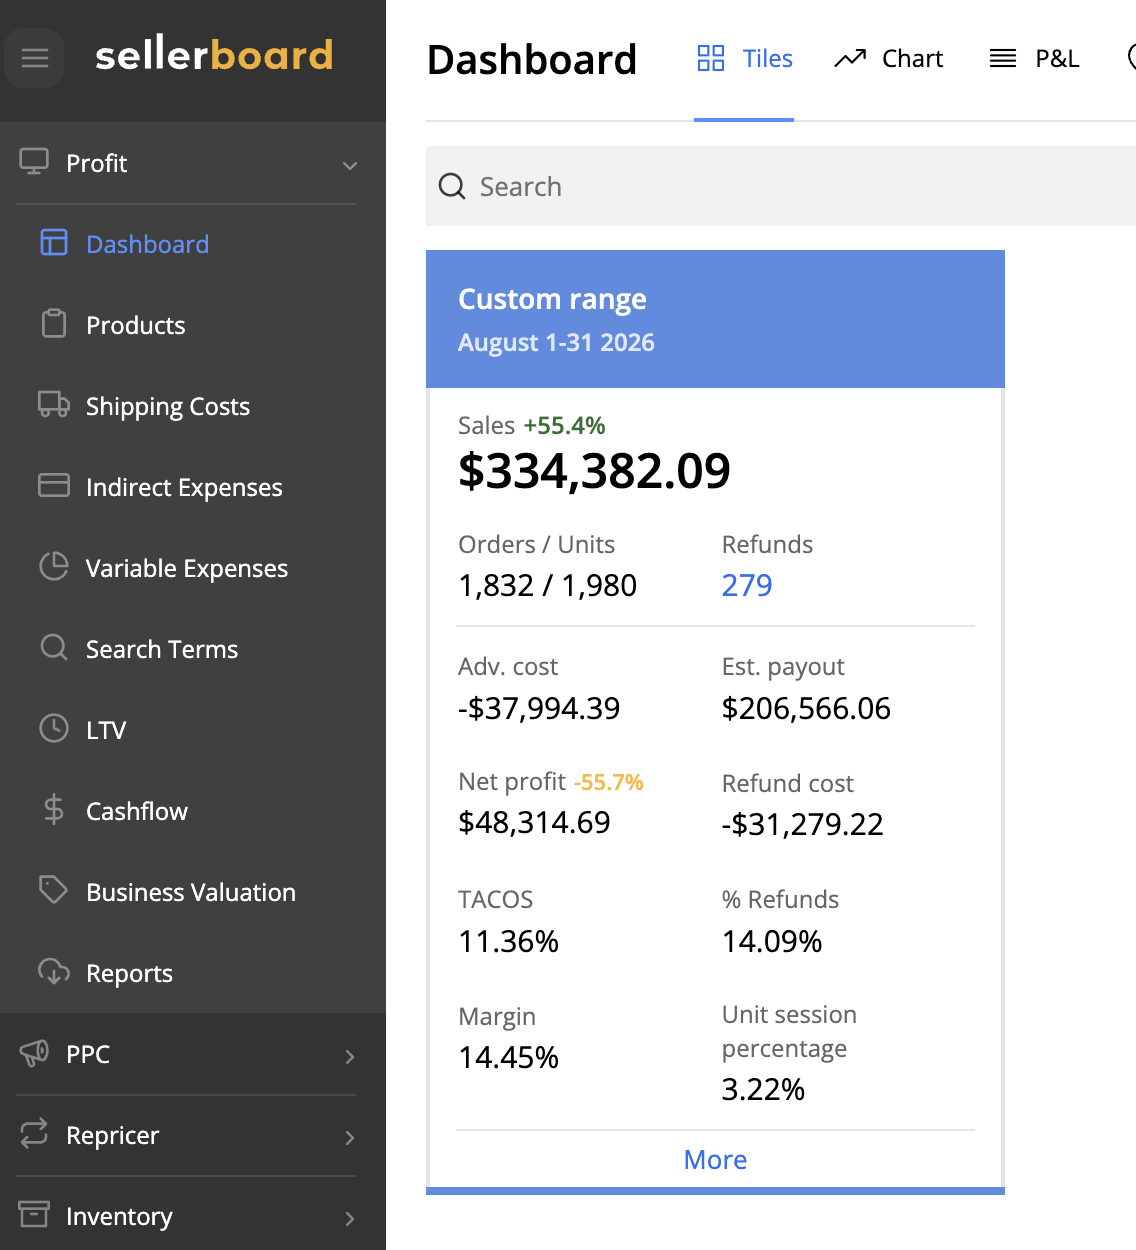This screenshot has height=1250, width=1136.
Task: Switch to the P&L tab
Action: [x=1034, y=59]
